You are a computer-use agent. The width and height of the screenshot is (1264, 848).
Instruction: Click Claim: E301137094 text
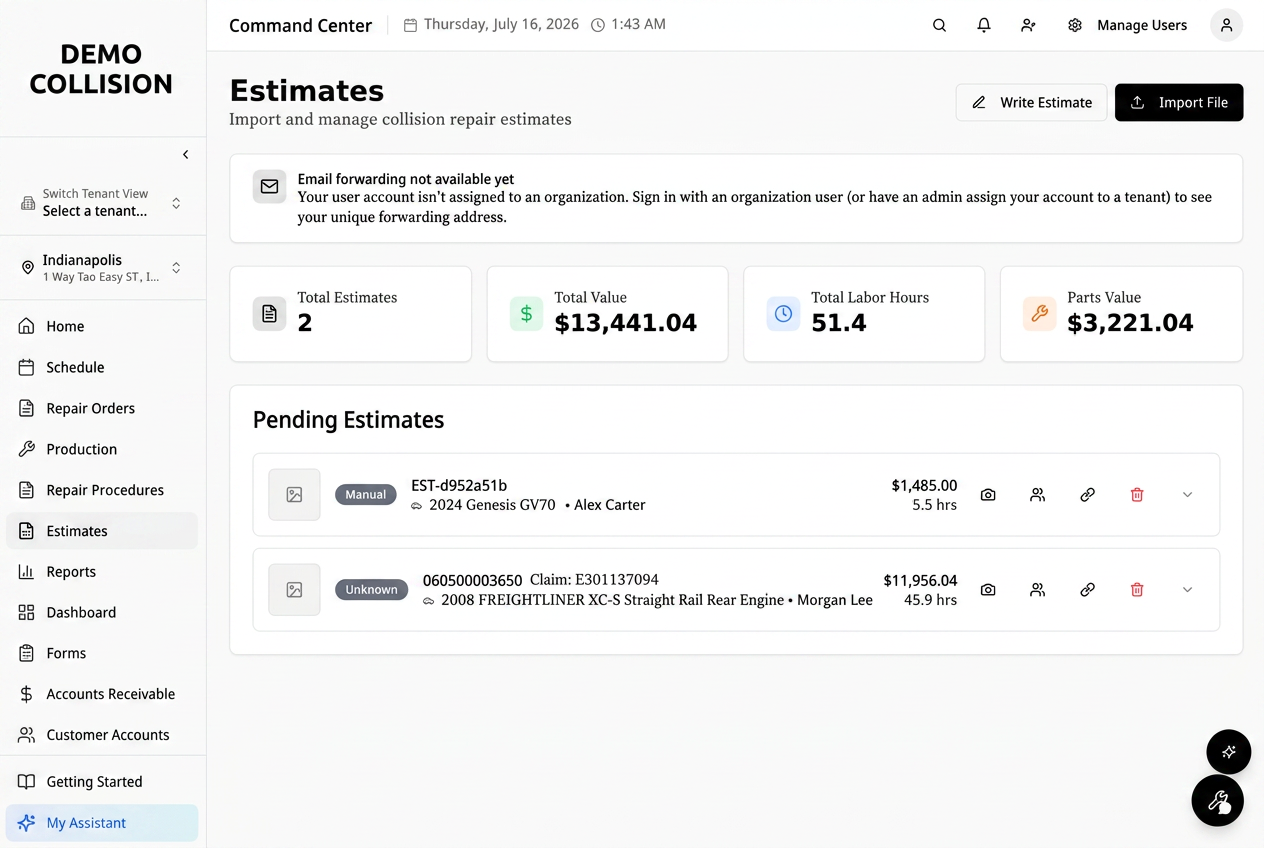[x=594, y=580]
